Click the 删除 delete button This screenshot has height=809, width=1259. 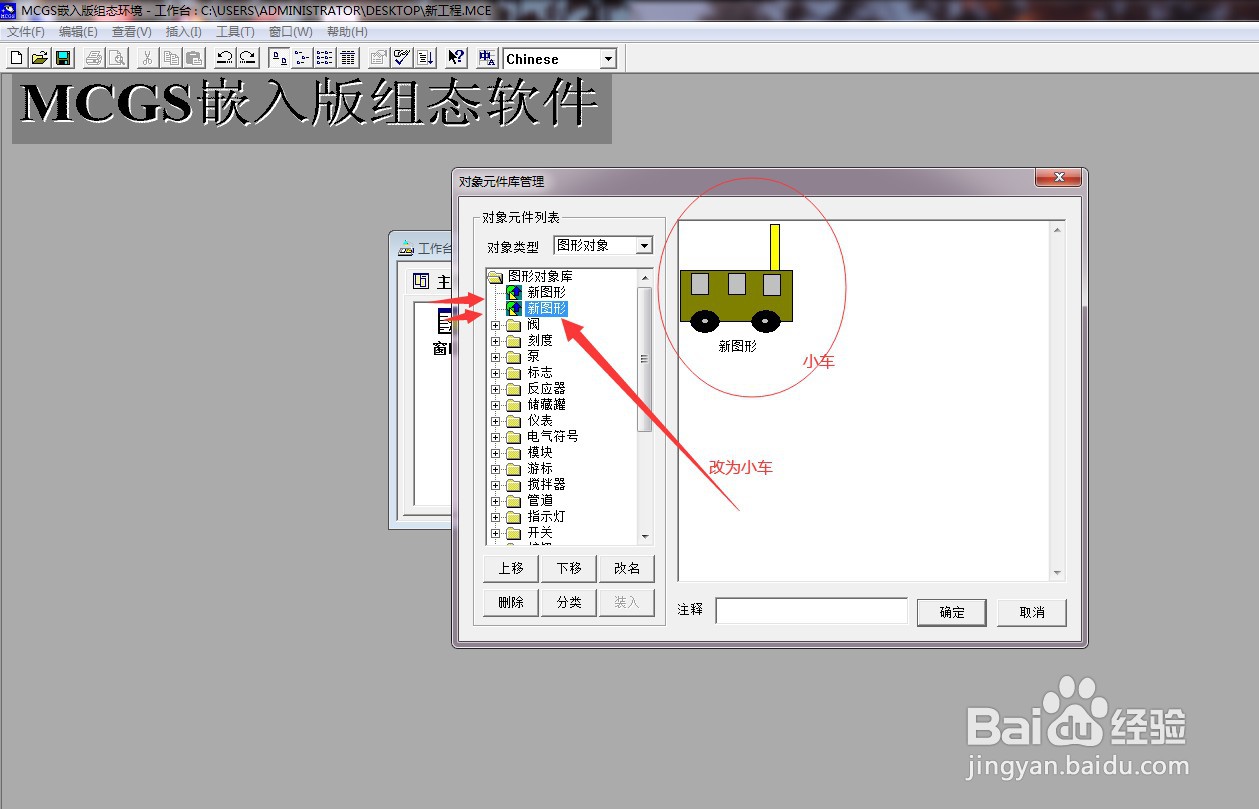pyautogui.click(x=511, y=602)
